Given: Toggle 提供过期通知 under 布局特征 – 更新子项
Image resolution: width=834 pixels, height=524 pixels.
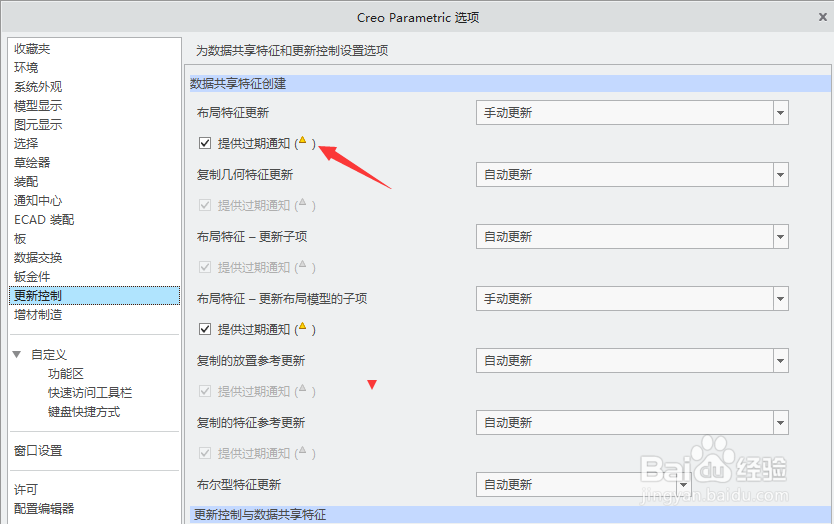Looking at the screenshot, I should 205,267.
